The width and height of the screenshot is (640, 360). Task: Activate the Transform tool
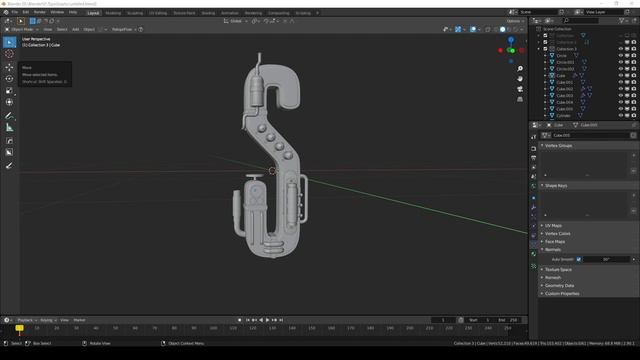(9, 102)
